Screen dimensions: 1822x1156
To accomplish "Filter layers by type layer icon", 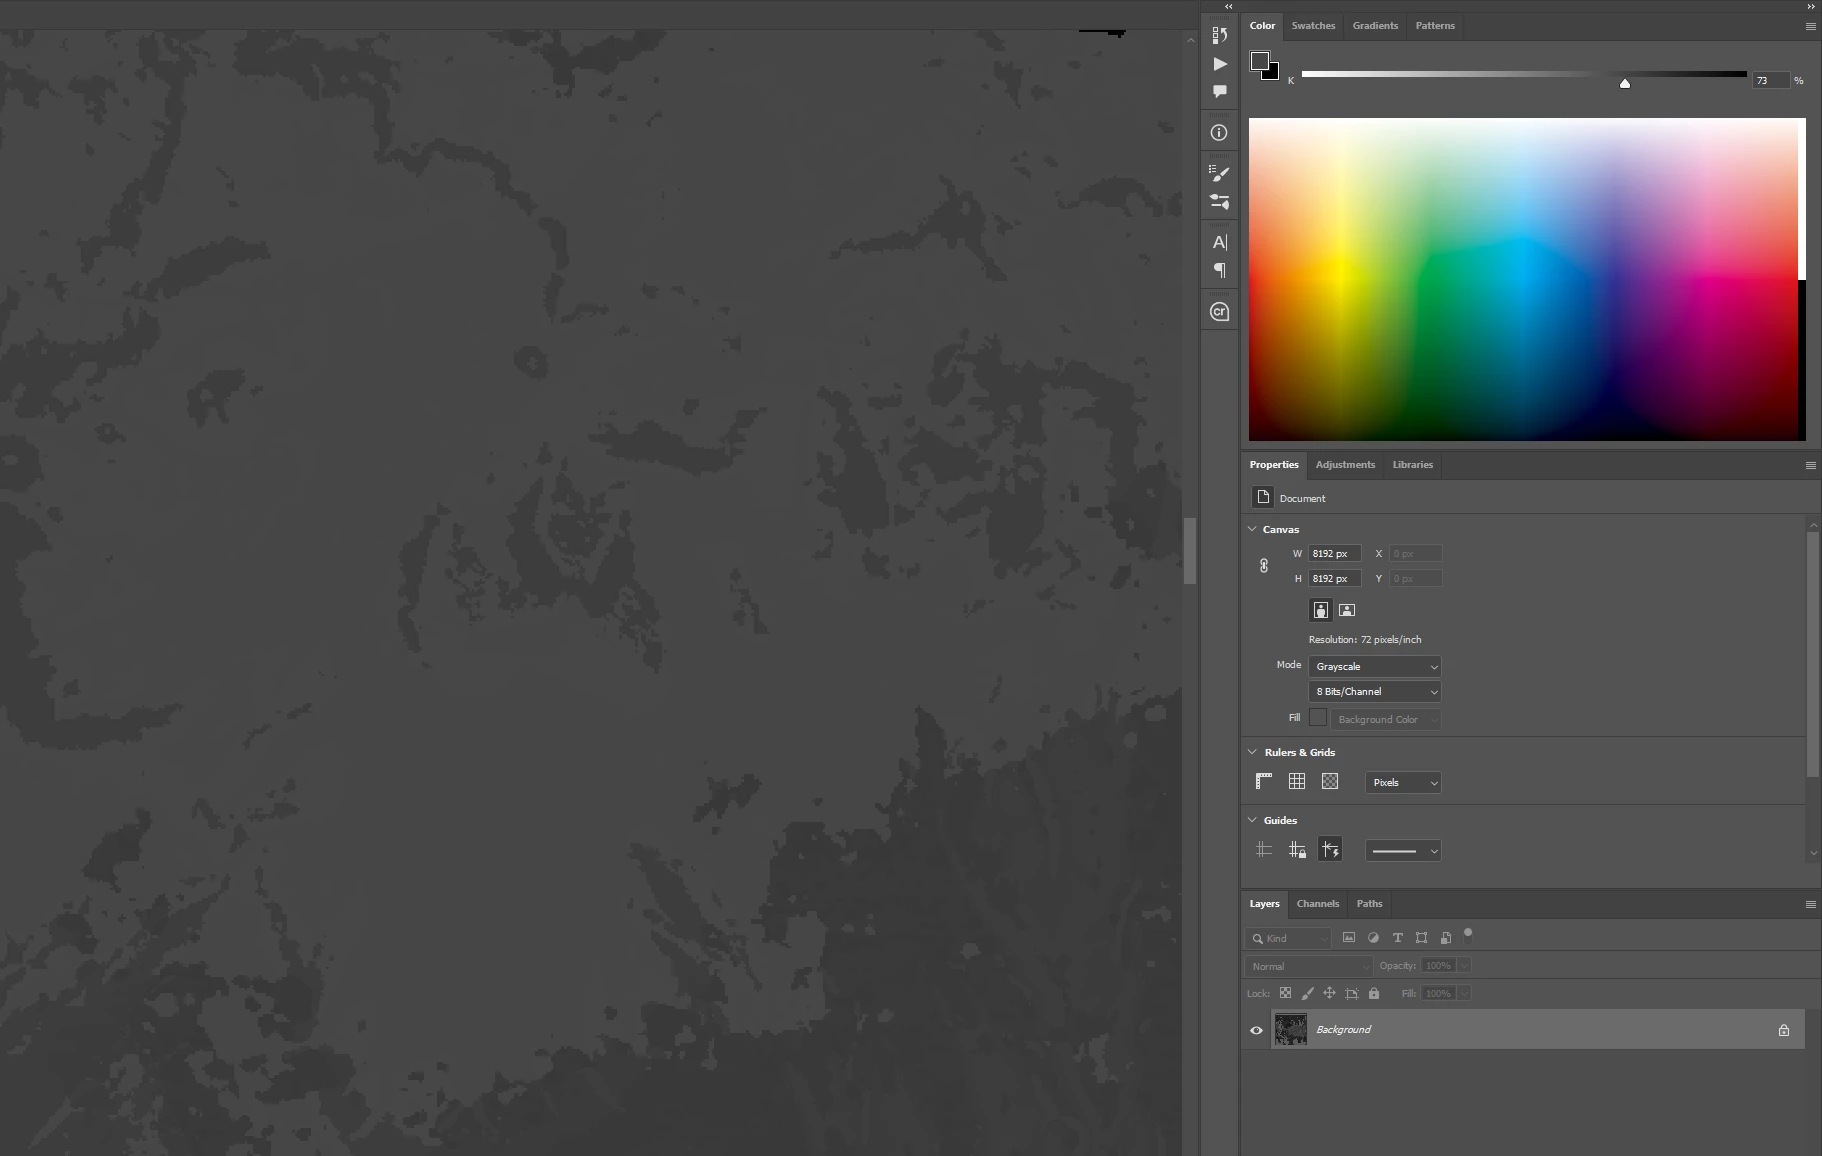I will (x=1397, y=938).
